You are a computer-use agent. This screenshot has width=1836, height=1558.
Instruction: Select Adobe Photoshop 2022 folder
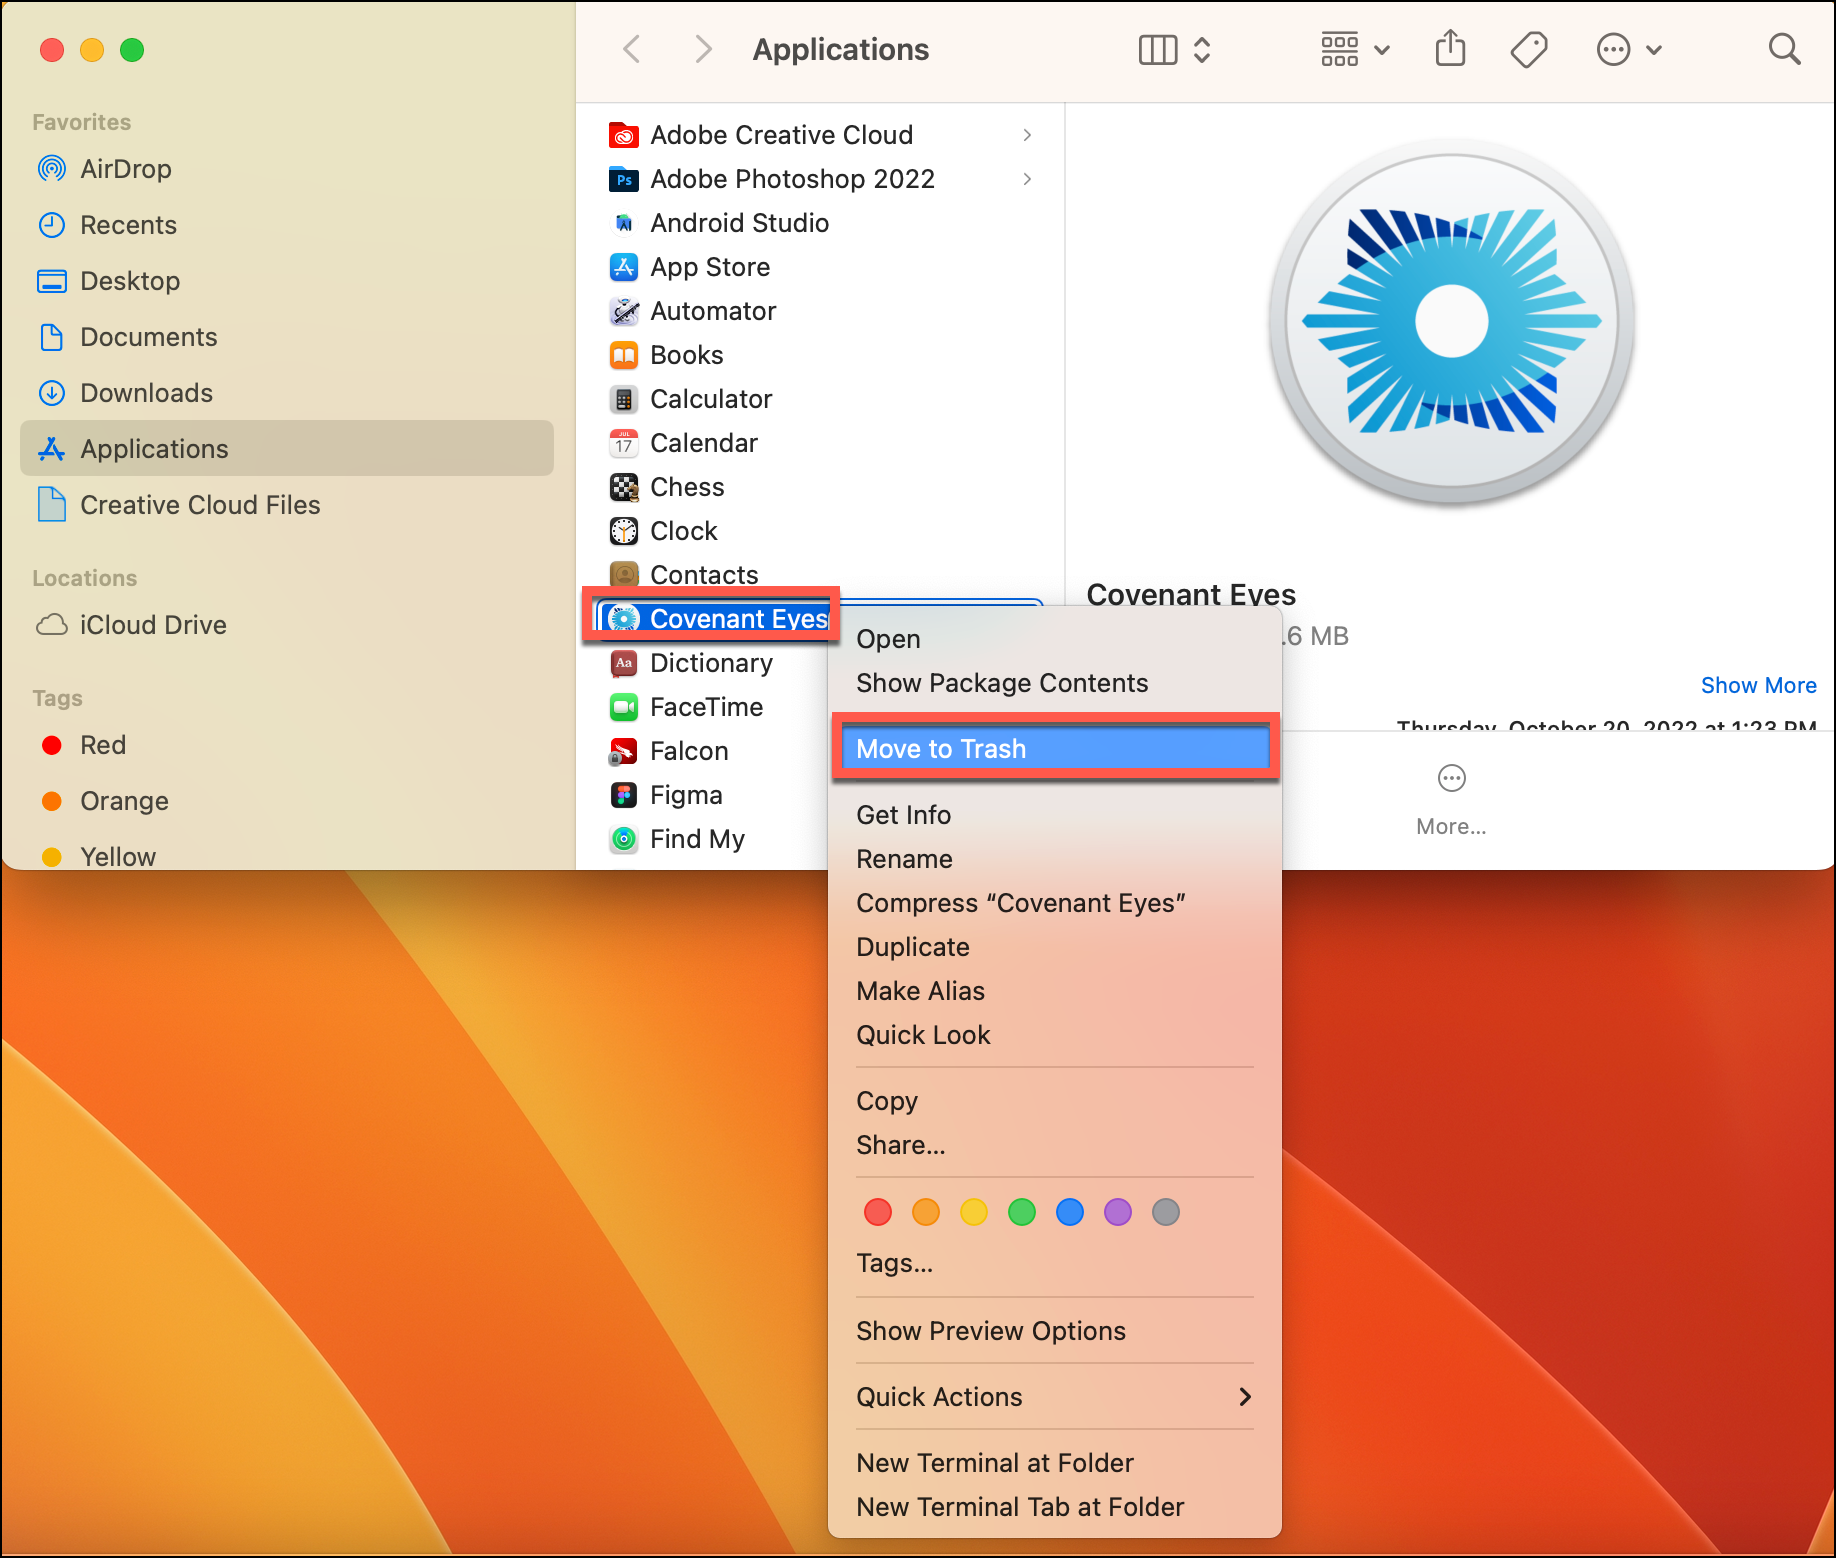(x=820, y=179)
